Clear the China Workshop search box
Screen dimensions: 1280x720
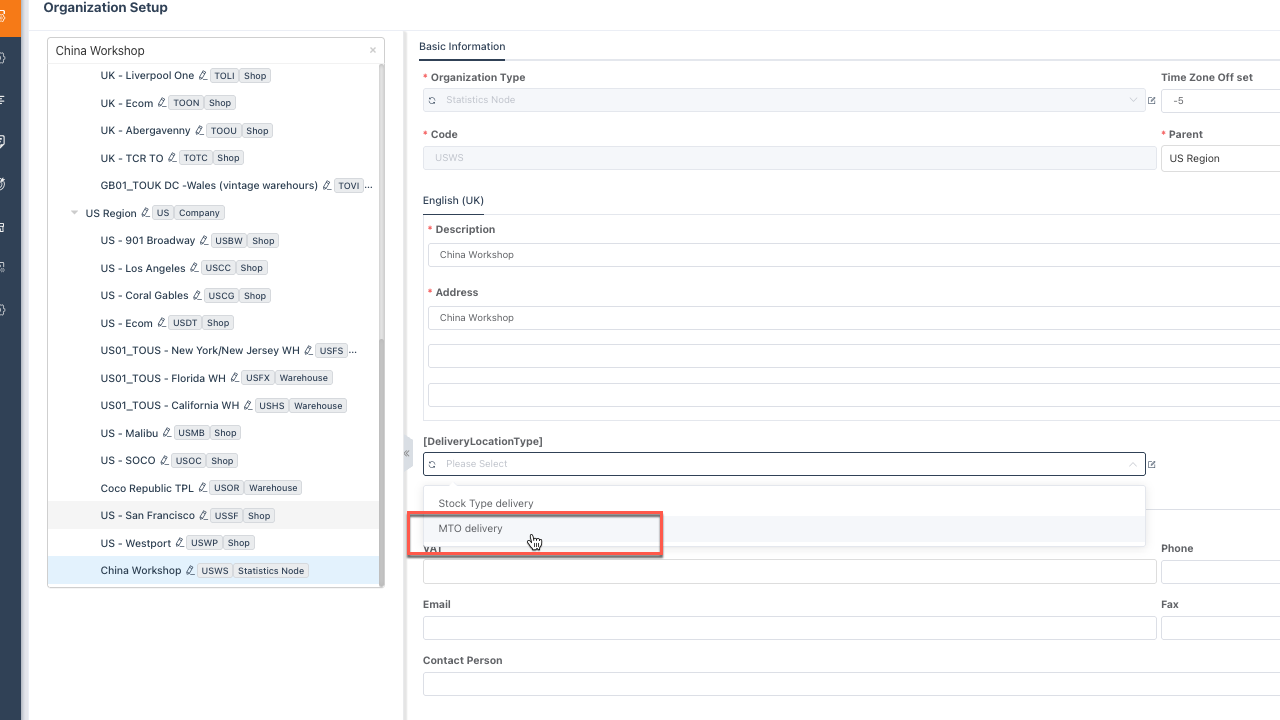pos(373,50)
